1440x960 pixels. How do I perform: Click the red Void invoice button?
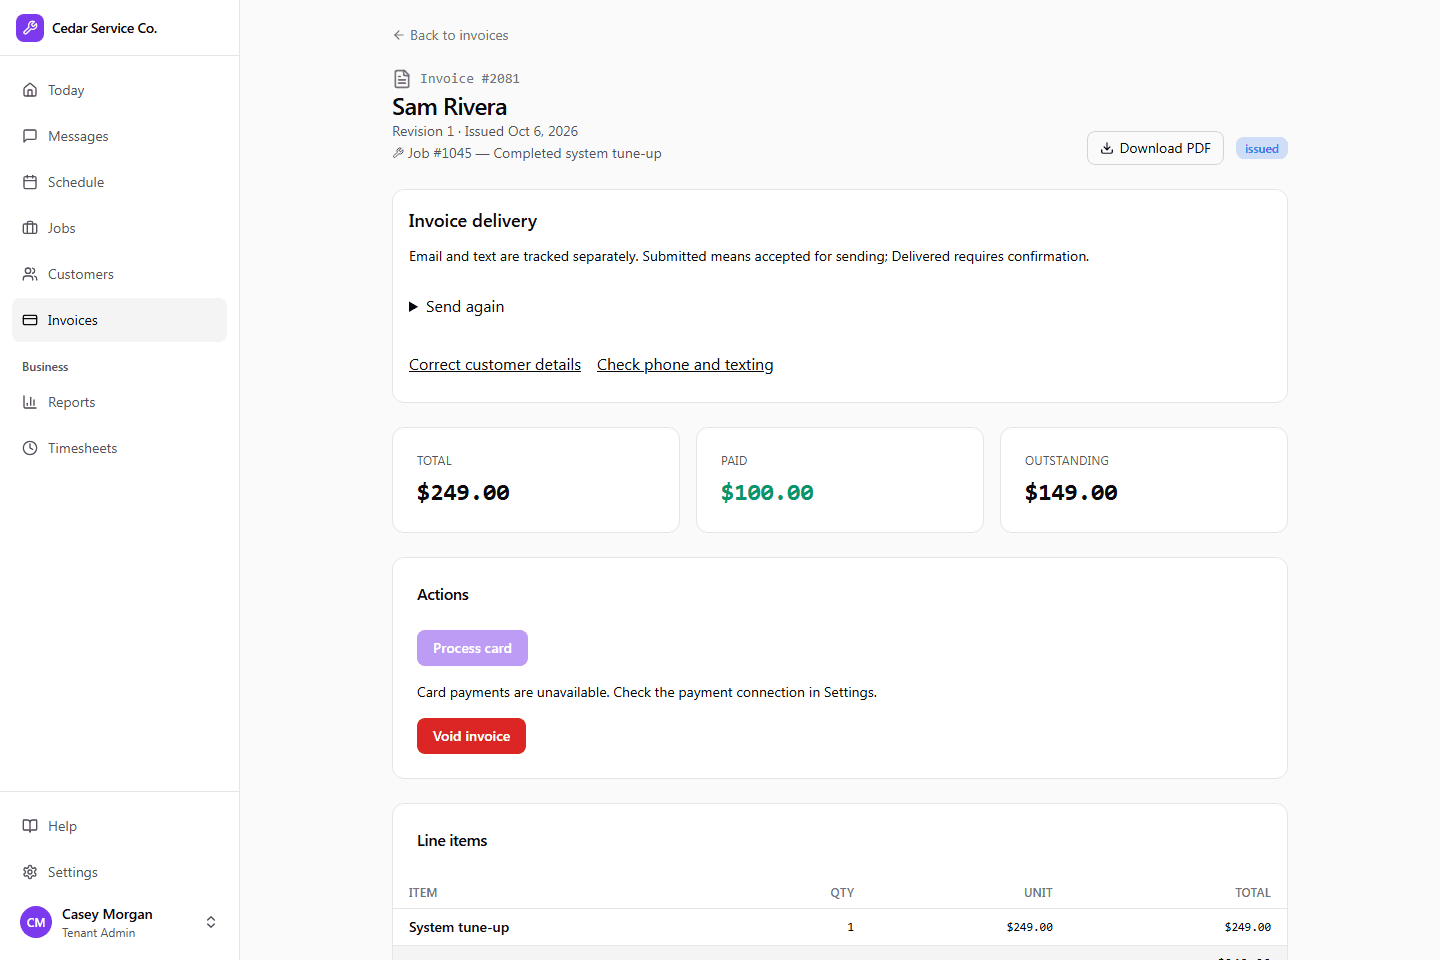tap(471, 736)
